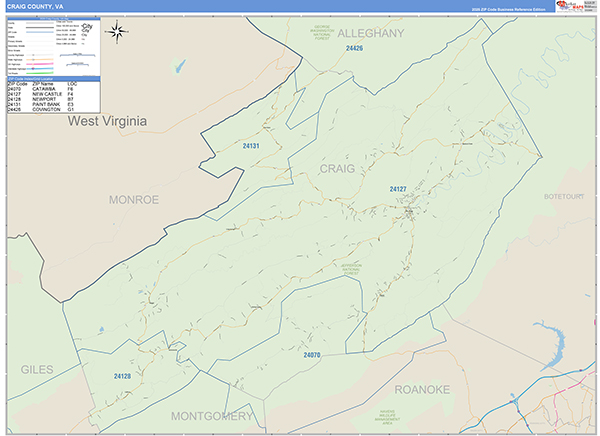Click the GILES county label
The height and width of the screenshot is (436, 600).
click(x=37, y=370)
